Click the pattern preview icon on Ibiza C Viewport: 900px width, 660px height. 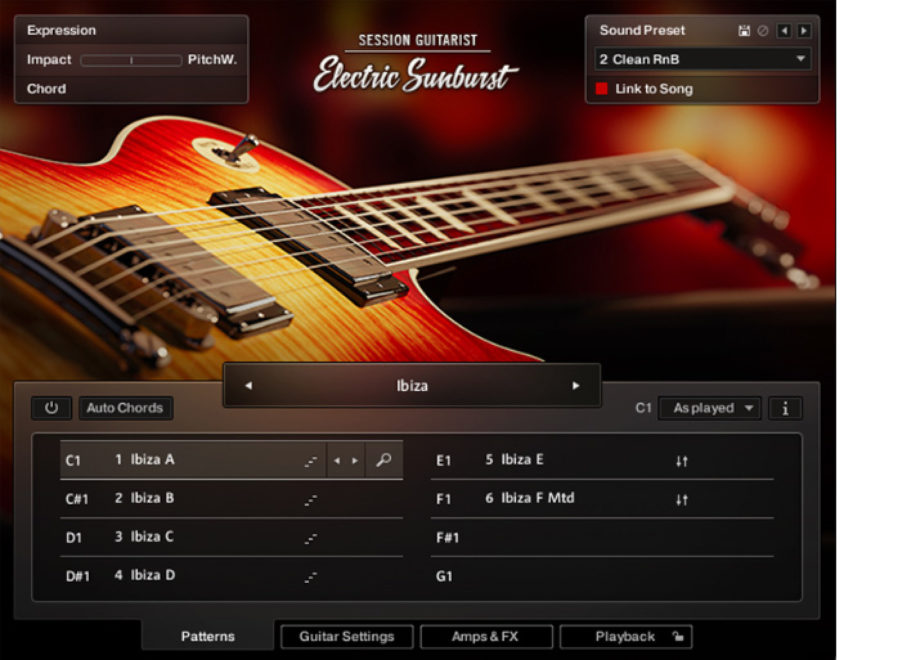pos(310,536)
